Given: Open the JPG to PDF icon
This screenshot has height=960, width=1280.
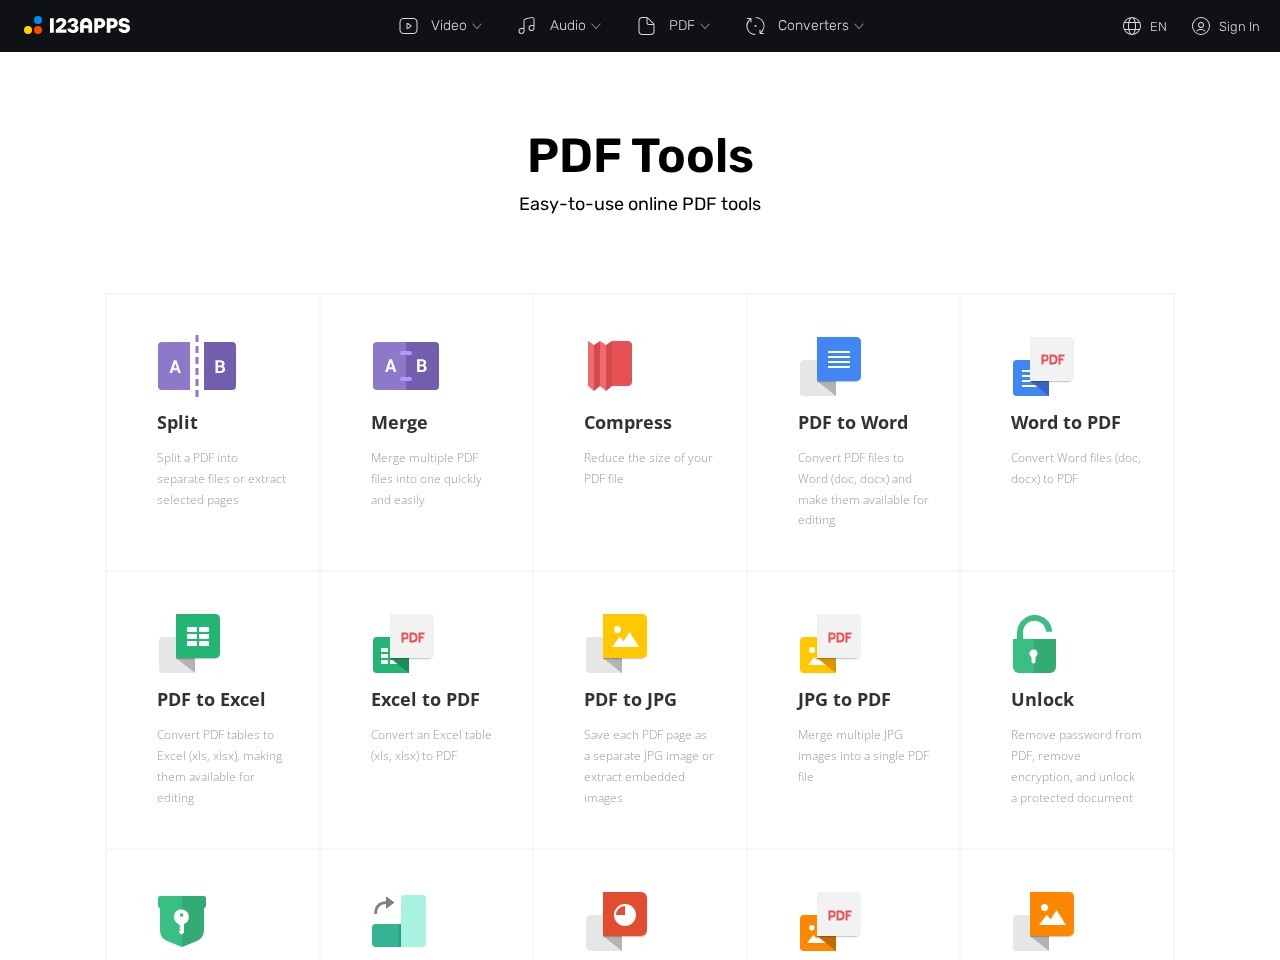Looking at the screenshot, I should click(x=830, y=643).
